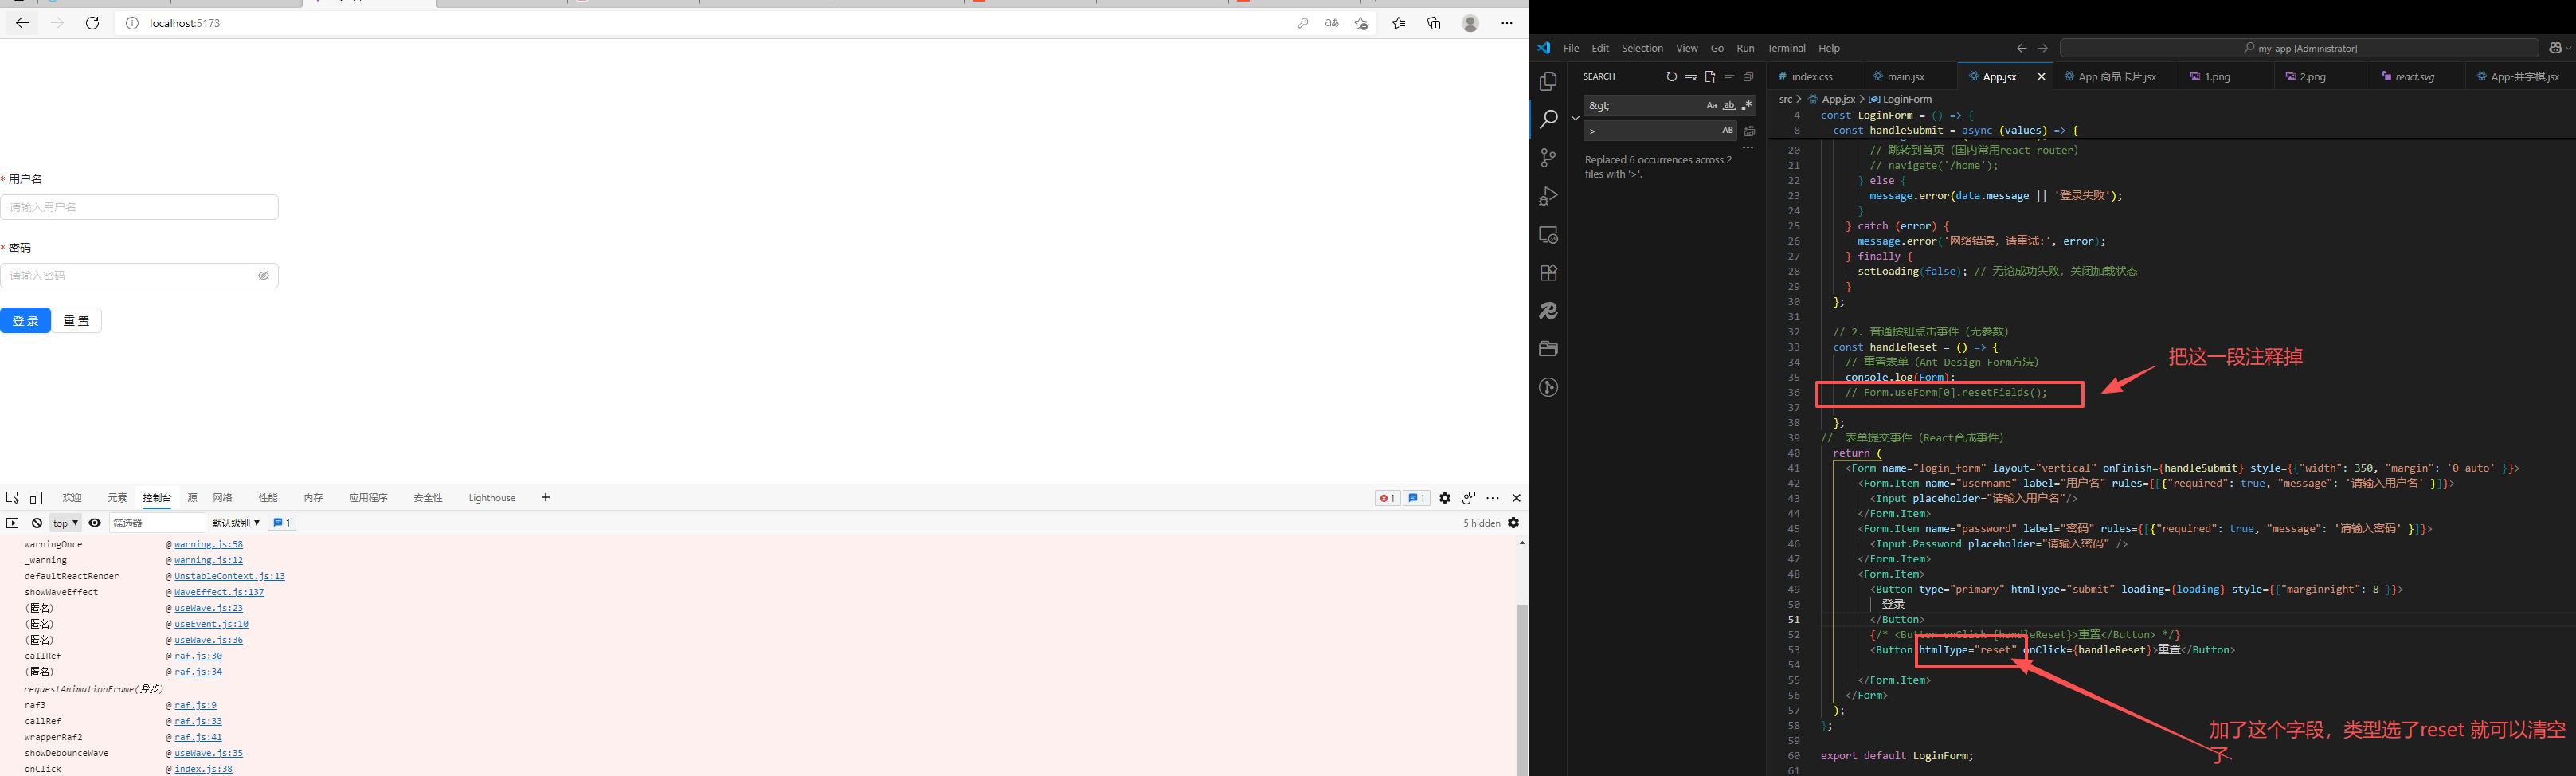Open default log level dropdown
This screenshot has width=2576, height=776.
click(x=236, y=523)
